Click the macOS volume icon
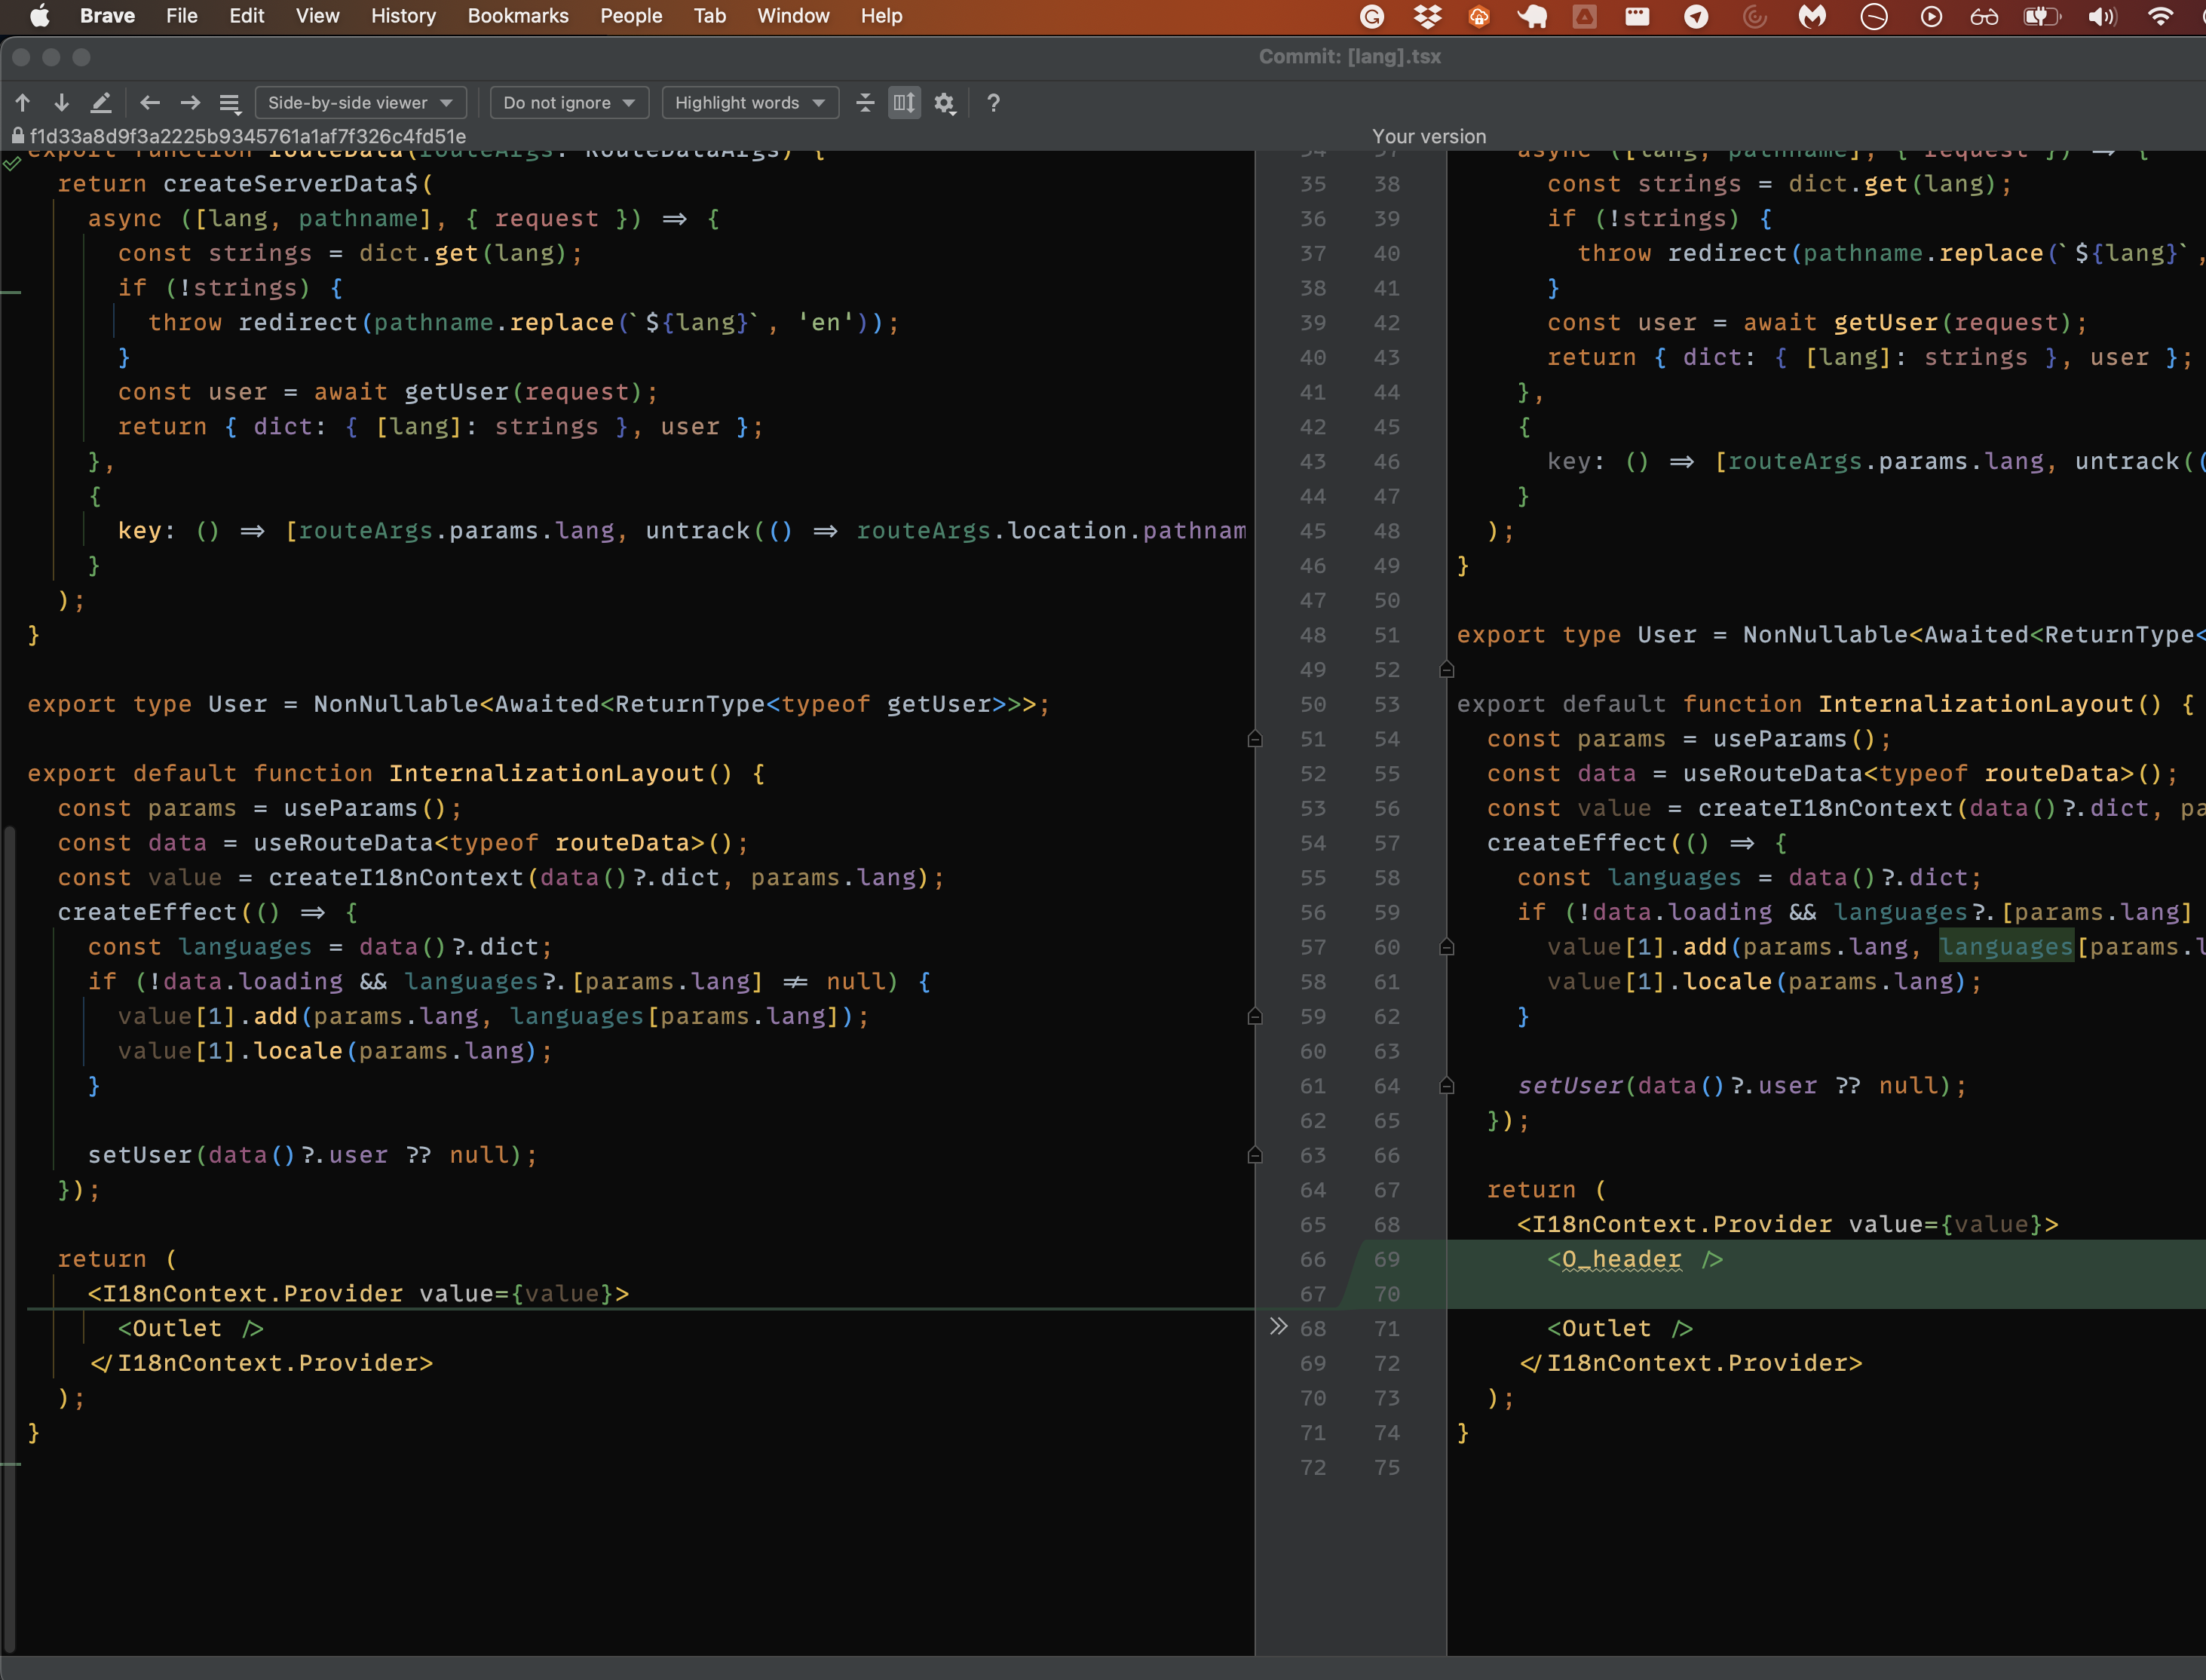Viewport: 2206px width, 1680px height. click(x=2102, y=16)
